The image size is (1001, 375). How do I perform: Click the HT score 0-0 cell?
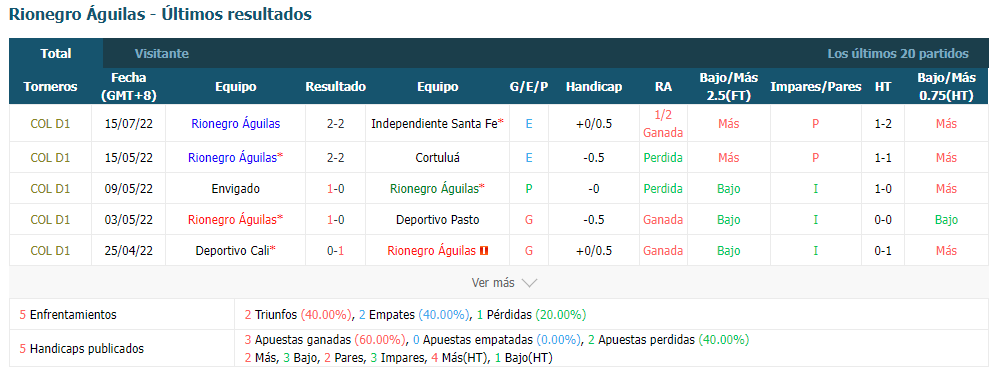[883, 220]
